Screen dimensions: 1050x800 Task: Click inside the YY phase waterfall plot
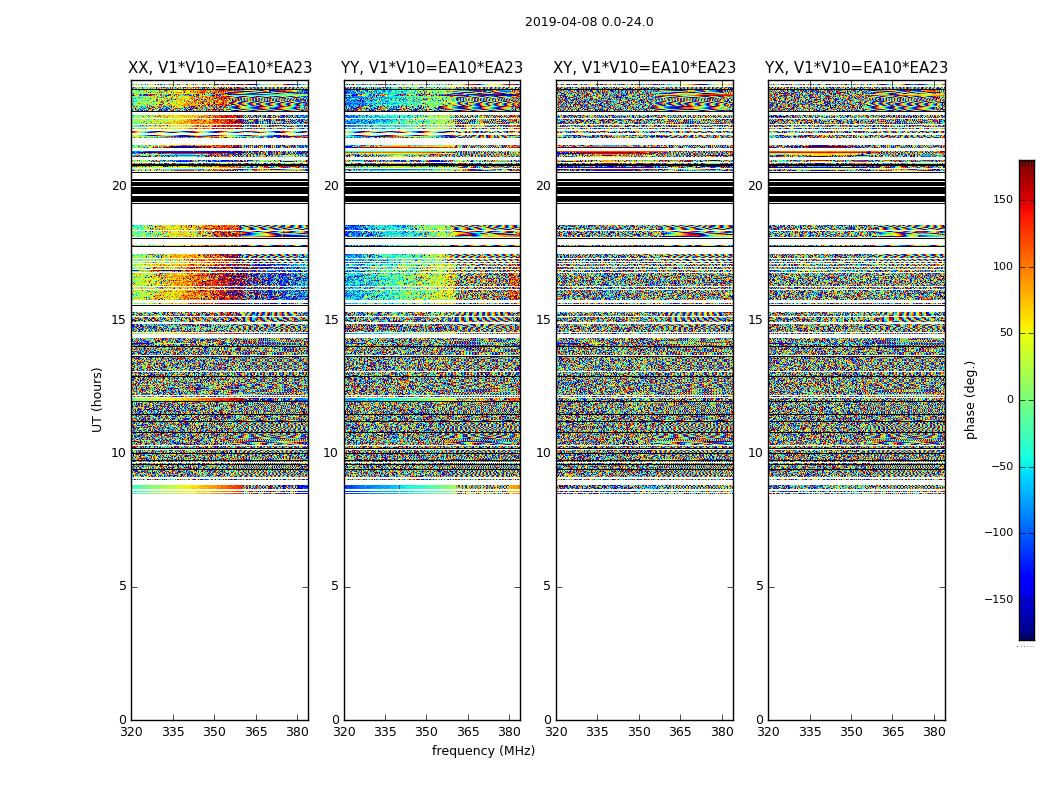432,400
